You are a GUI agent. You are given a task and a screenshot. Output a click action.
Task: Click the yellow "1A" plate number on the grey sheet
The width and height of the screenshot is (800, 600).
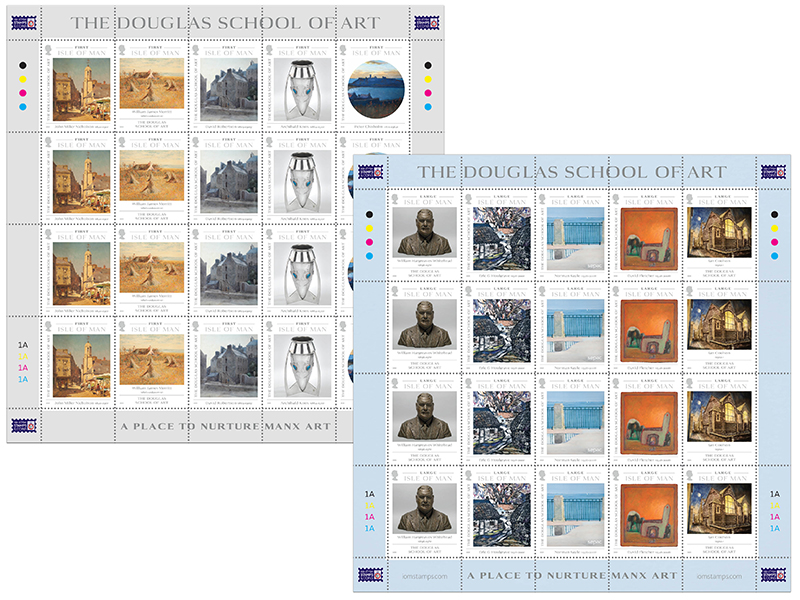pos(23,356)
